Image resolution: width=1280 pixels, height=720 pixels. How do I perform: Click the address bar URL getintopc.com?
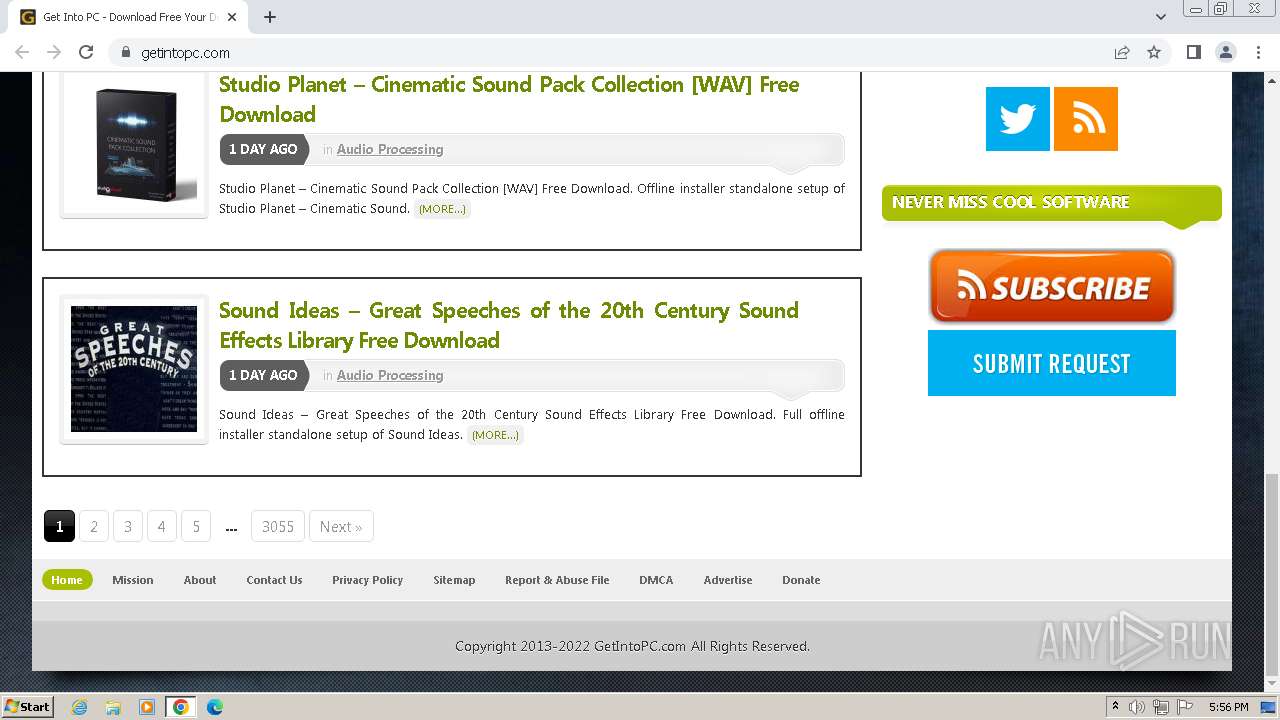coord(186,52)
